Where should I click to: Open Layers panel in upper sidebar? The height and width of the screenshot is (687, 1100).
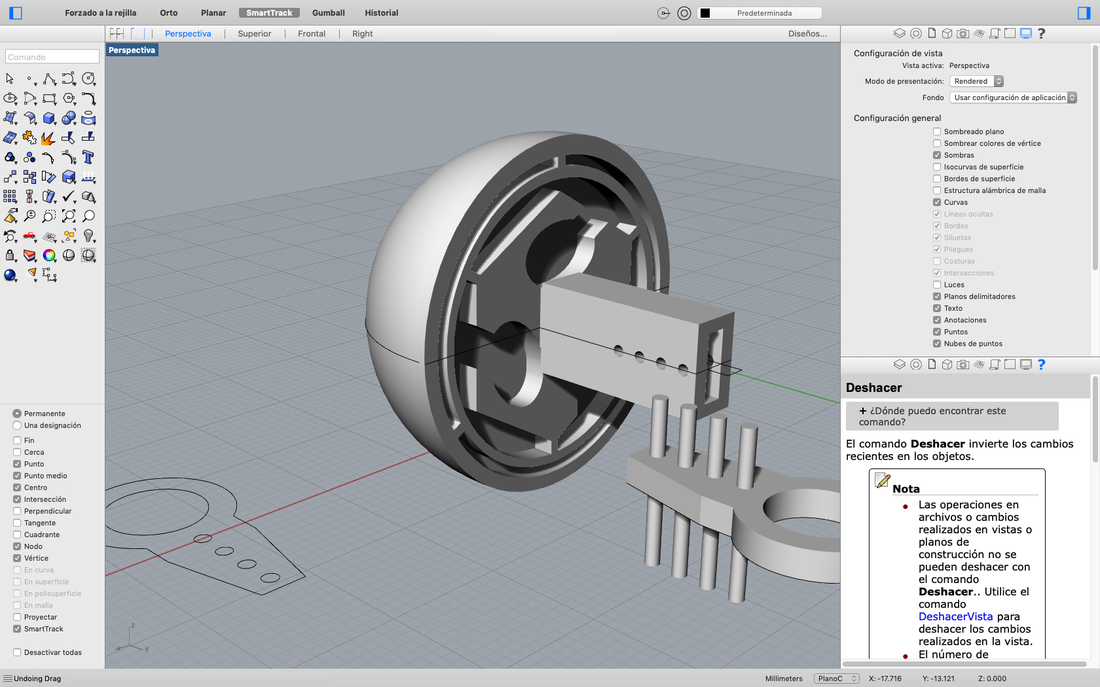click(x=899, y=33)
